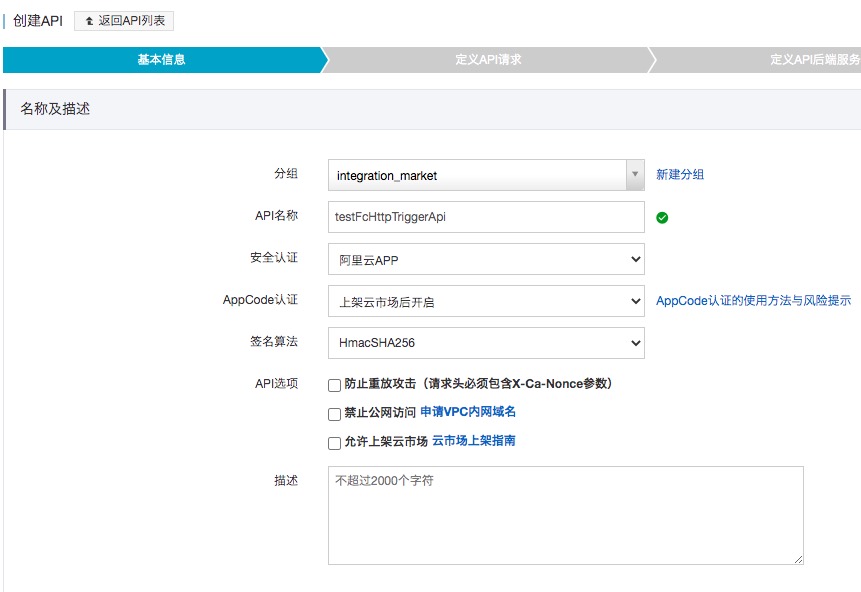Open the 新建分组 link

[680, 175]
